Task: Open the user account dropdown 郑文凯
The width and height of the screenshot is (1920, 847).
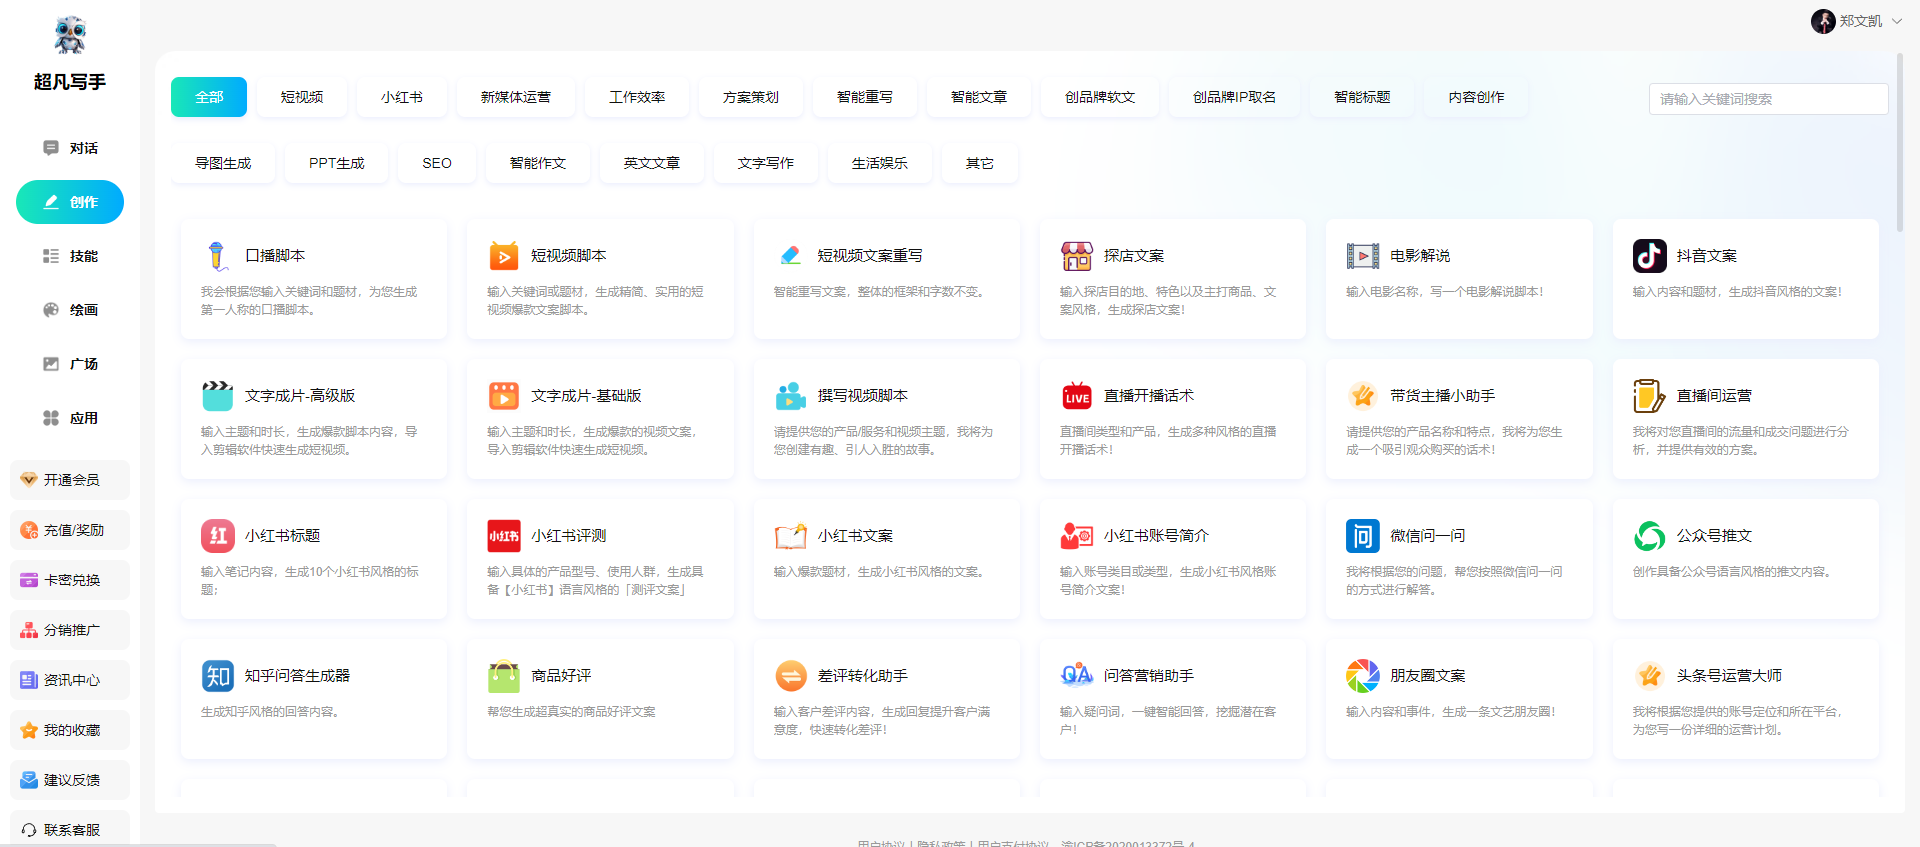Action: pyautogui.click(x=1856, y=21)
